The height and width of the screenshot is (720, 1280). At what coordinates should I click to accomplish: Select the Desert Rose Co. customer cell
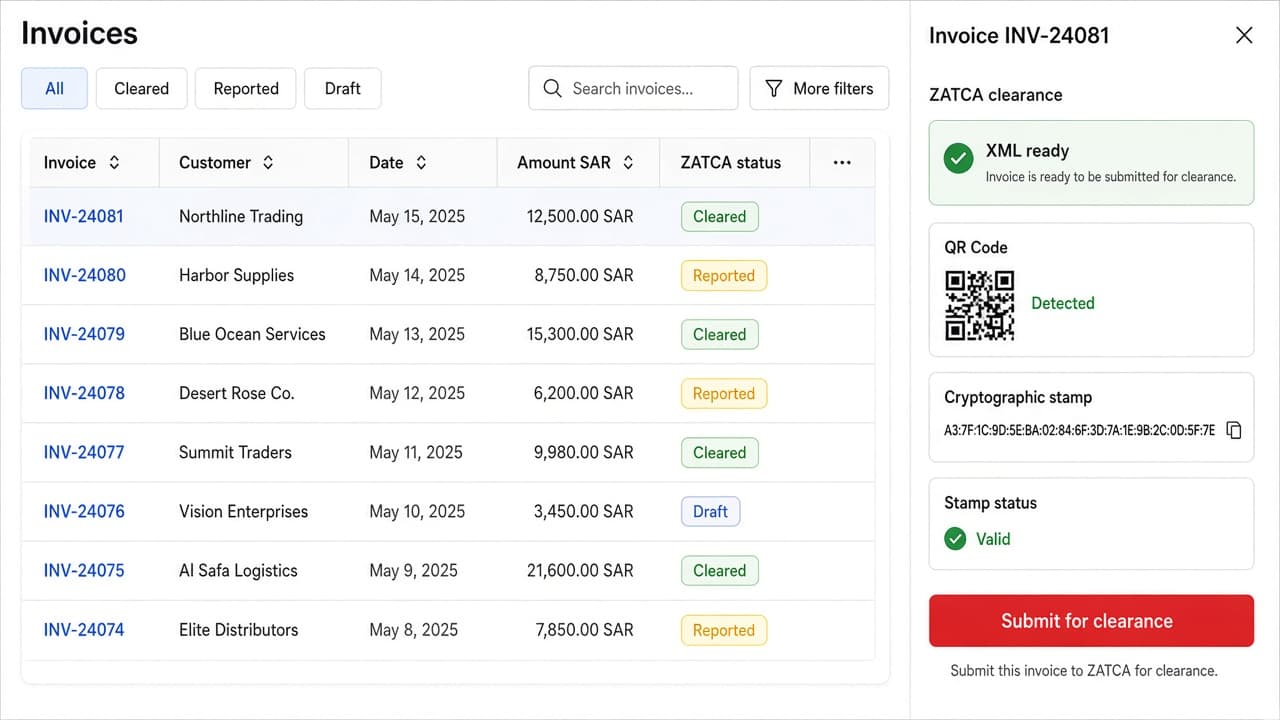click(236, 393)
